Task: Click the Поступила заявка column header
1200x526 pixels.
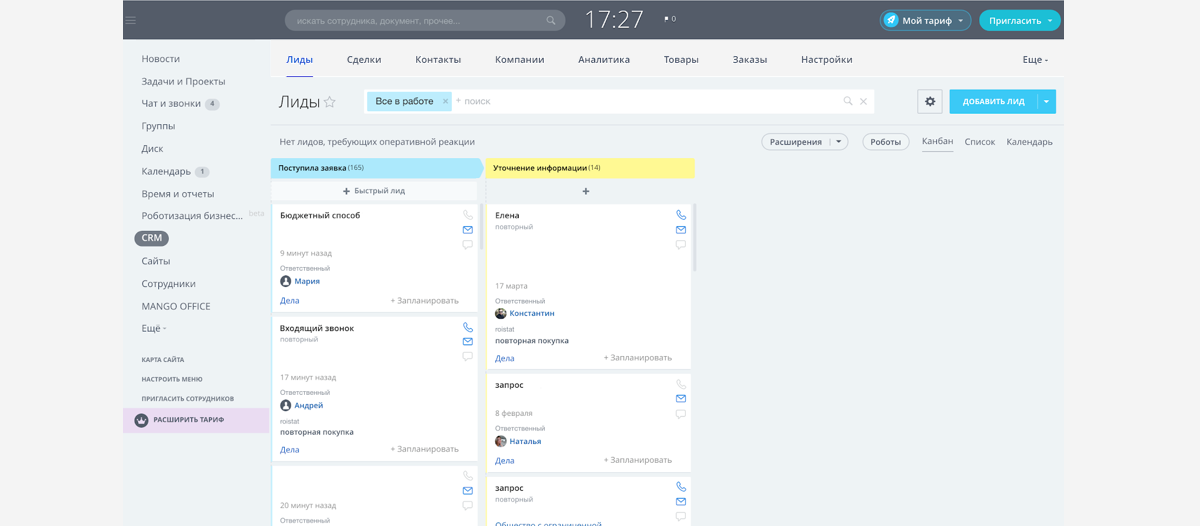Action: click(376, 168)
